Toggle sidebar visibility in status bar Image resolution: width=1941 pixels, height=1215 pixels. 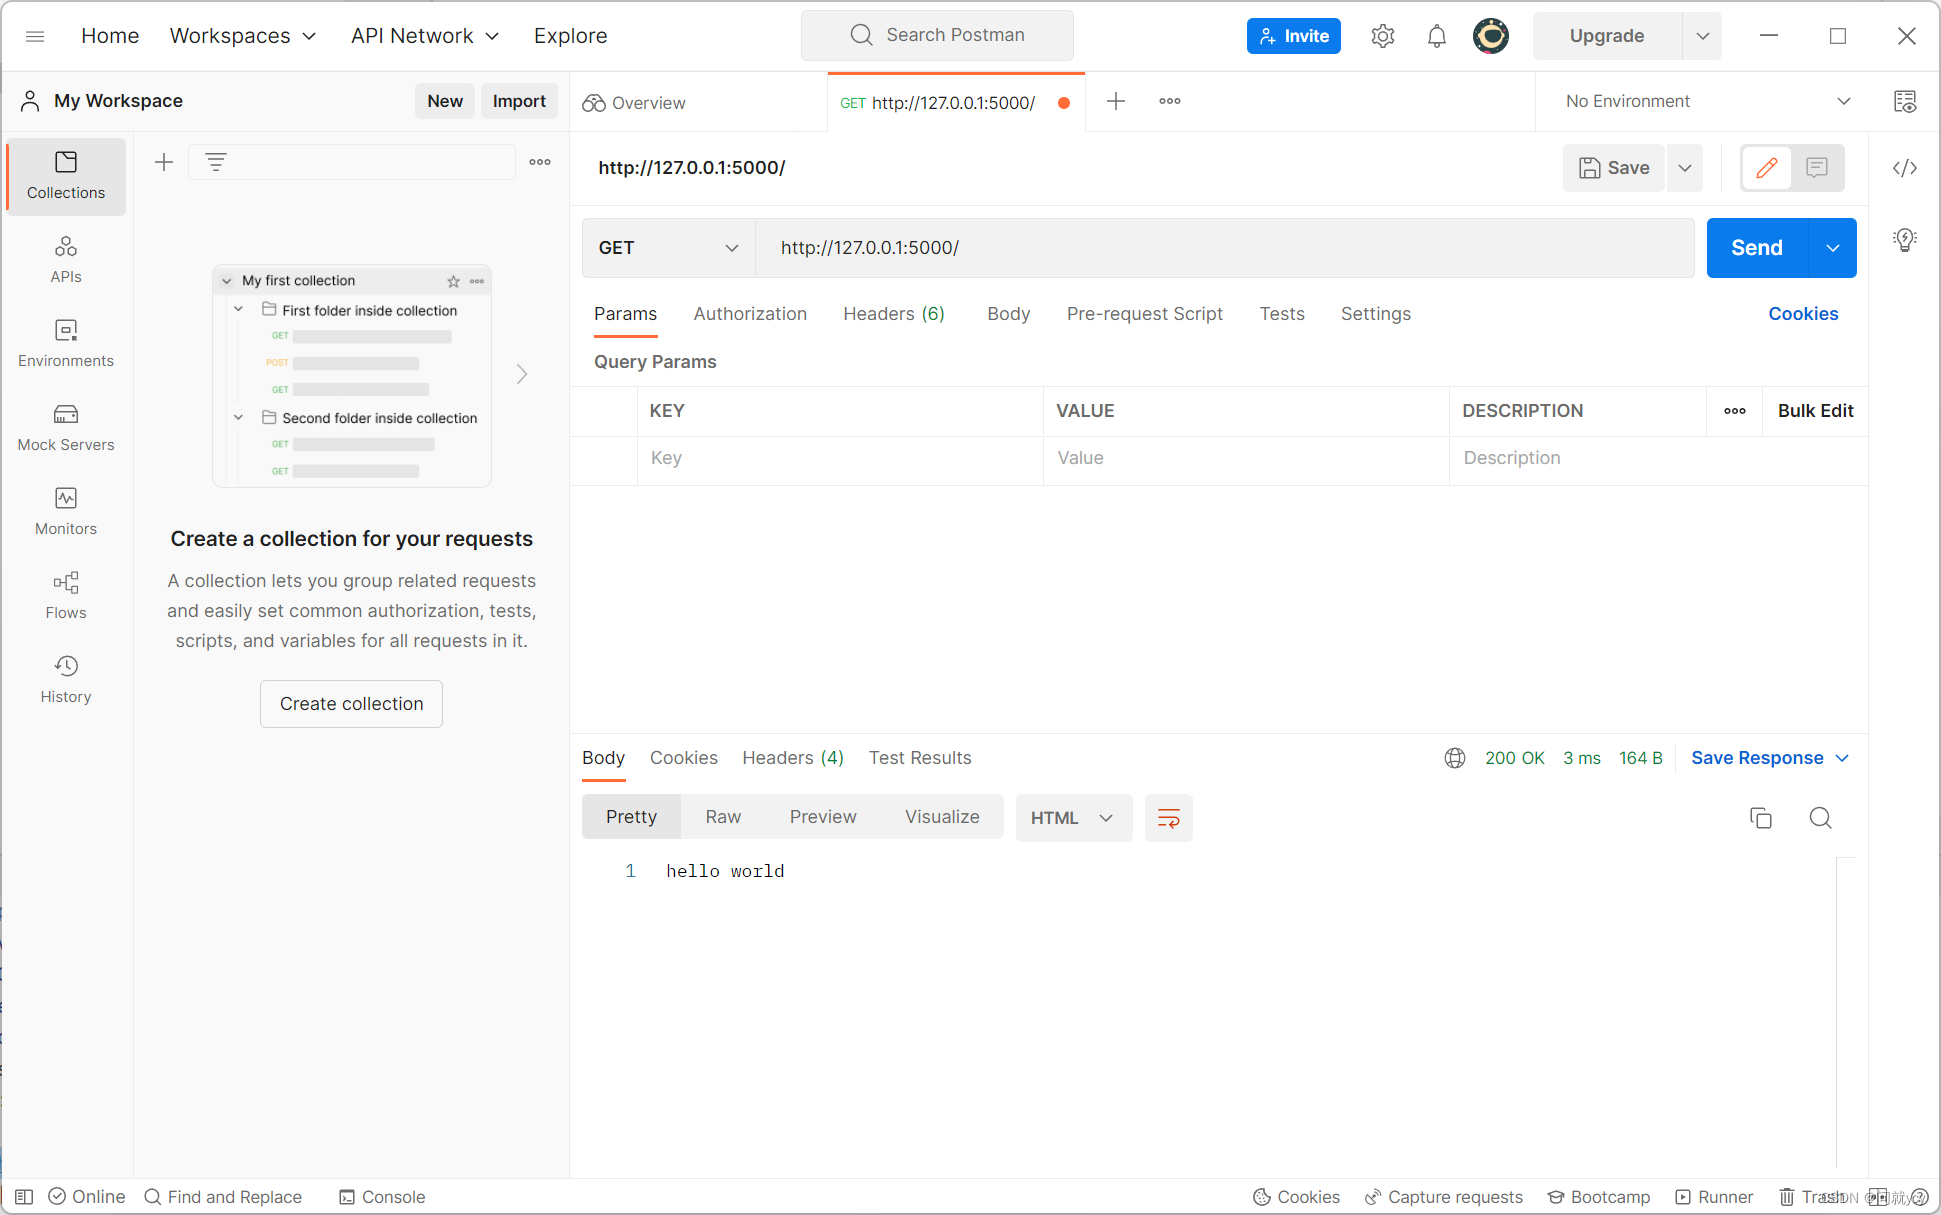tap(25, 1197)
